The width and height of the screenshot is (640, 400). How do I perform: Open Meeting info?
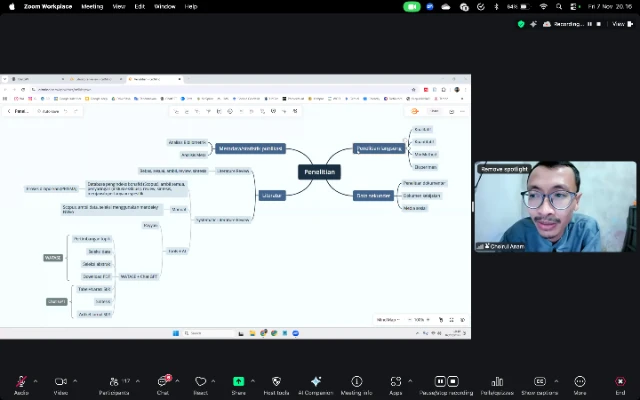(x=356, y=382)
